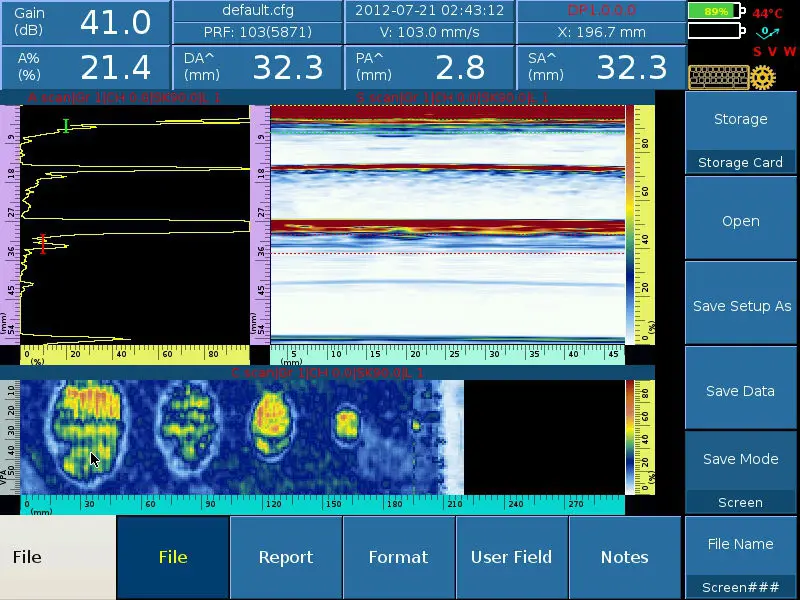Switch to the Report menu
Screen dimensions: 800x600
coord(285,557)
